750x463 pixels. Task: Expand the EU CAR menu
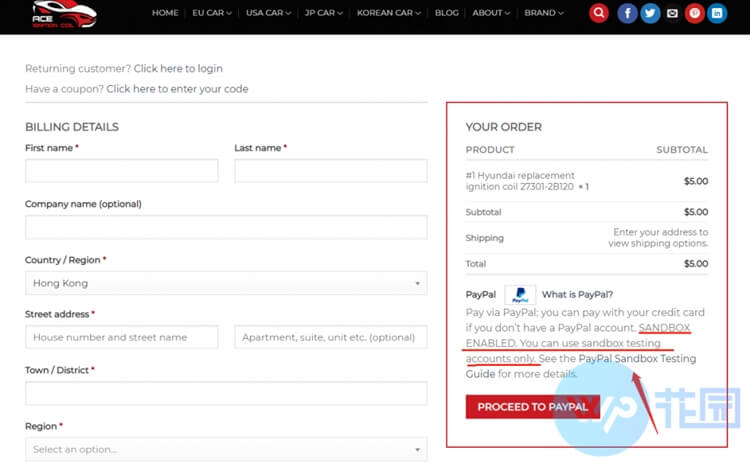pos(212,13)
